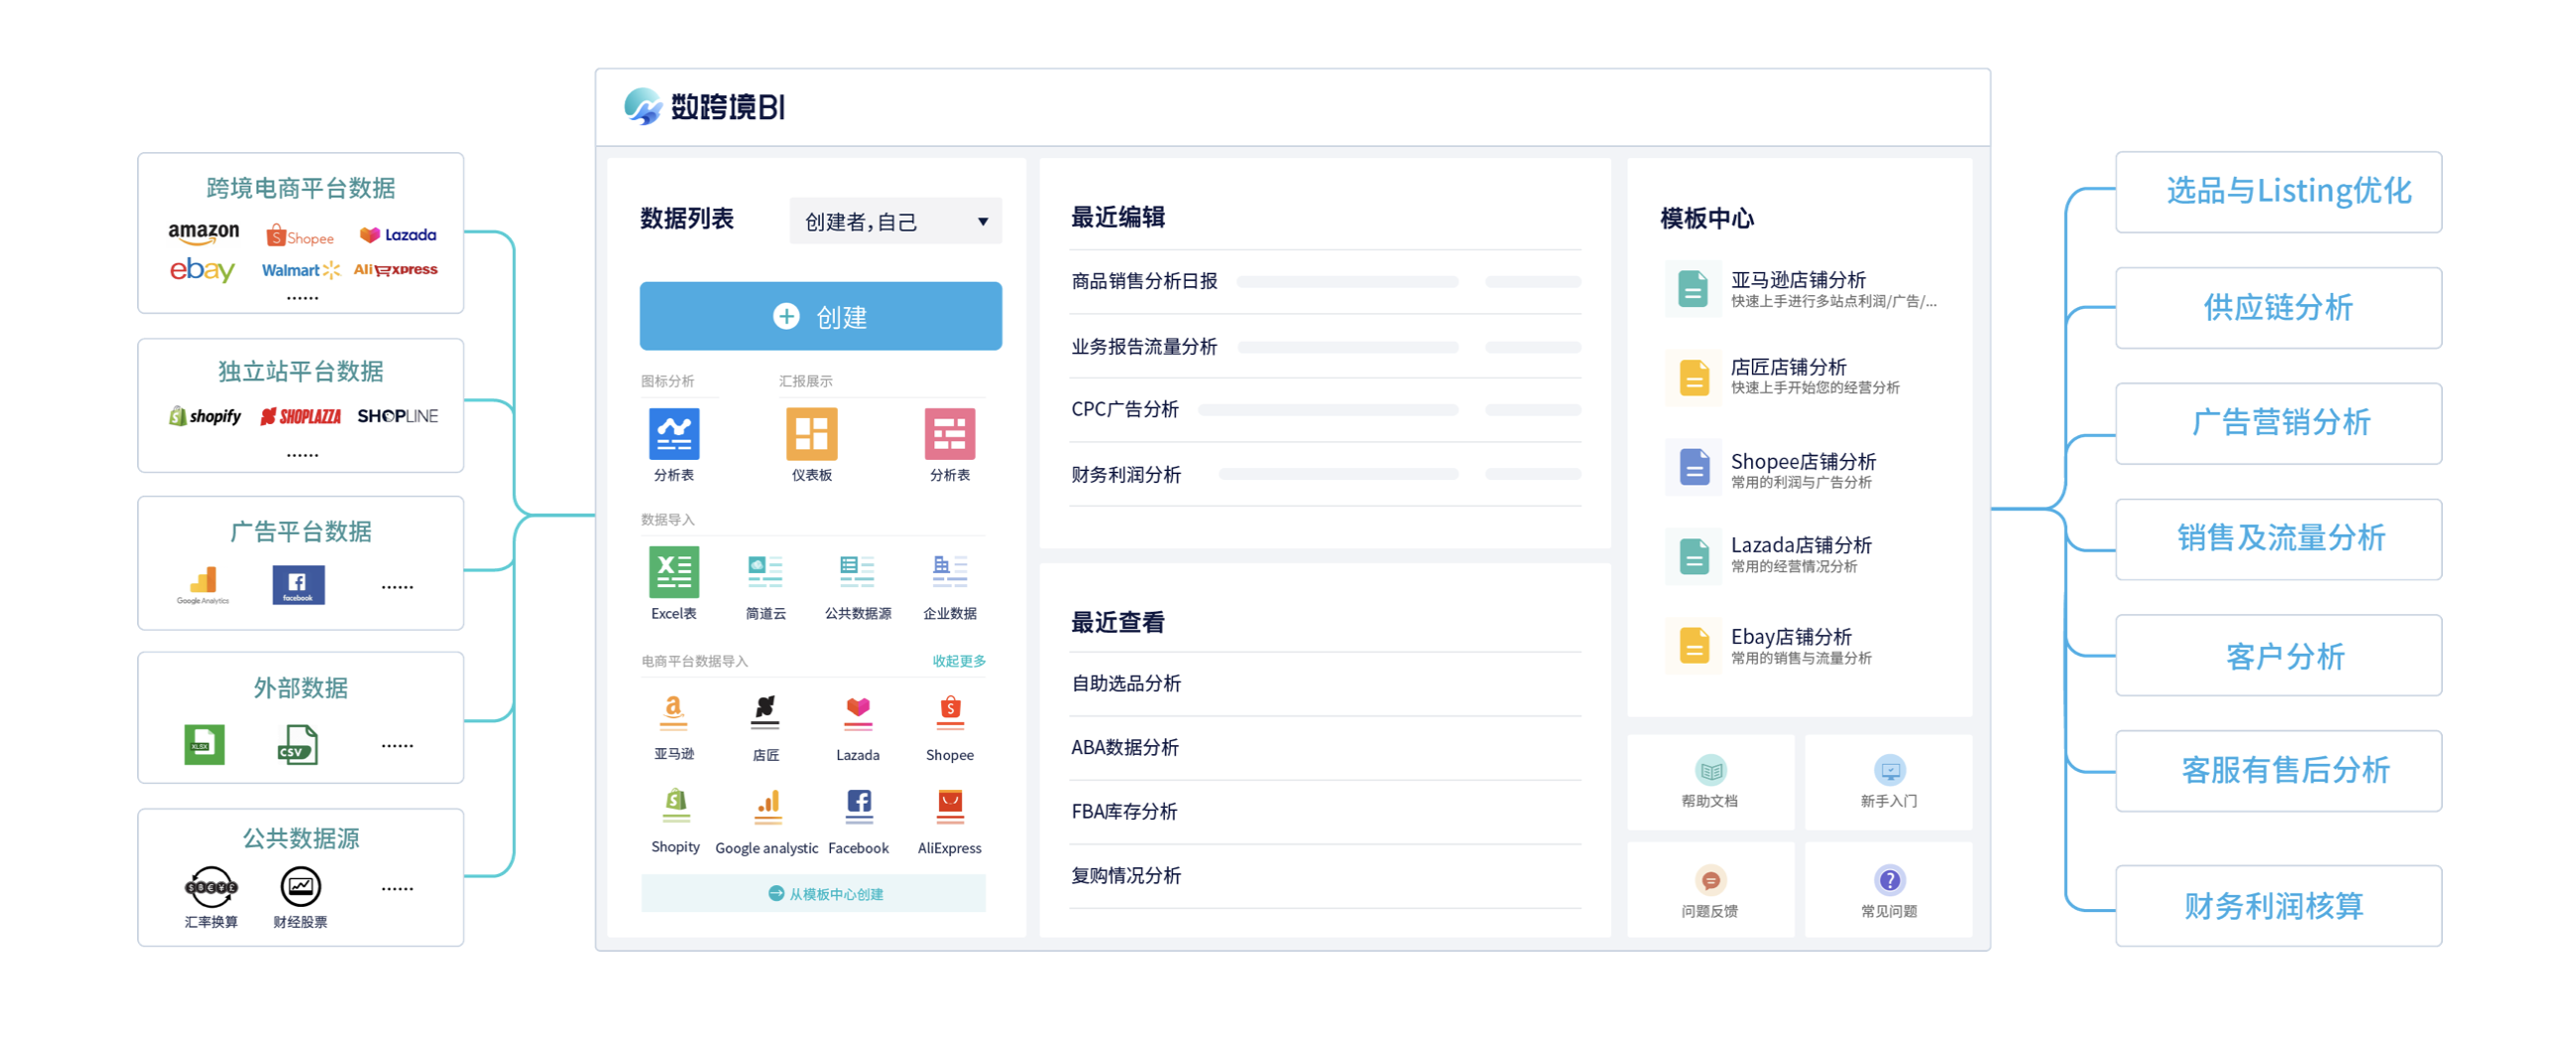Click the 广告营销分析 box
Image resolution: width=2576 pixels, height=1057 pixels.
coord(2278,423)
